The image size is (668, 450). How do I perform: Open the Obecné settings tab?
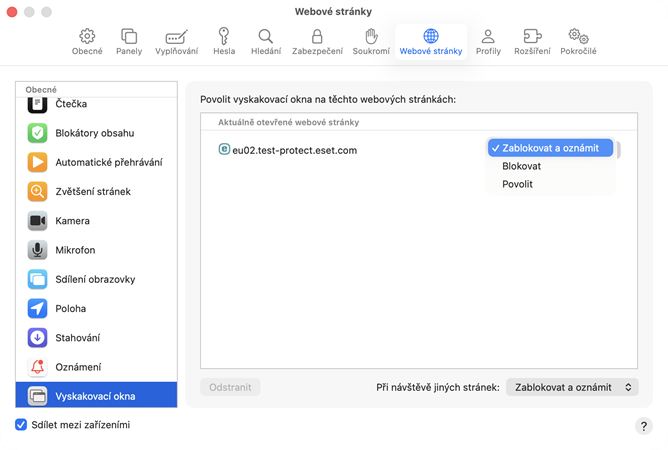point(87,41)
